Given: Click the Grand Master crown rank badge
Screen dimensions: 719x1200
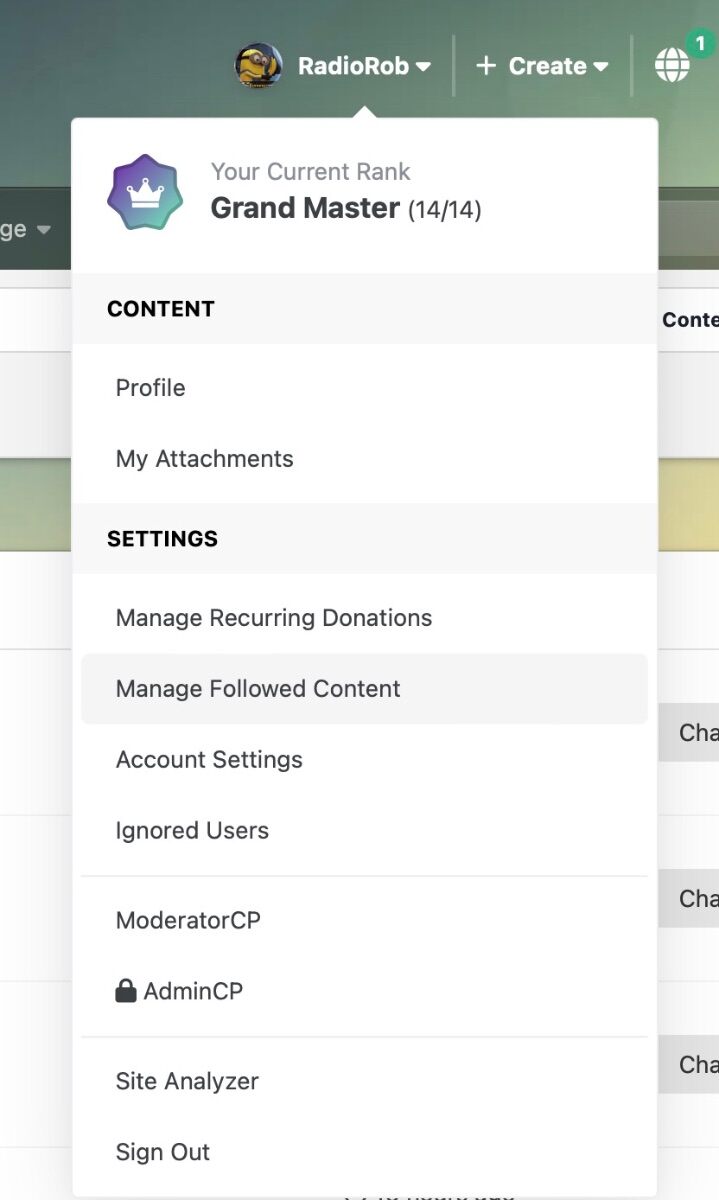Looking at the screenshot, I should click(x=145, y=192).
